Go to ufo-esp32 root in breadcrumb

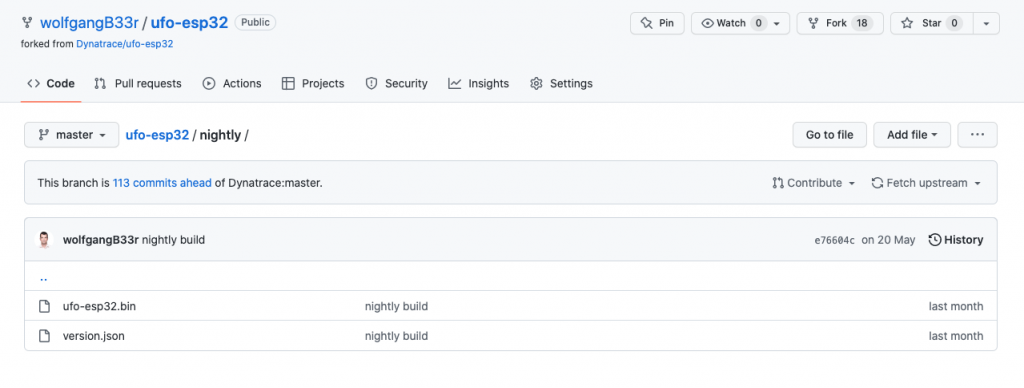(x=157, y=135)
